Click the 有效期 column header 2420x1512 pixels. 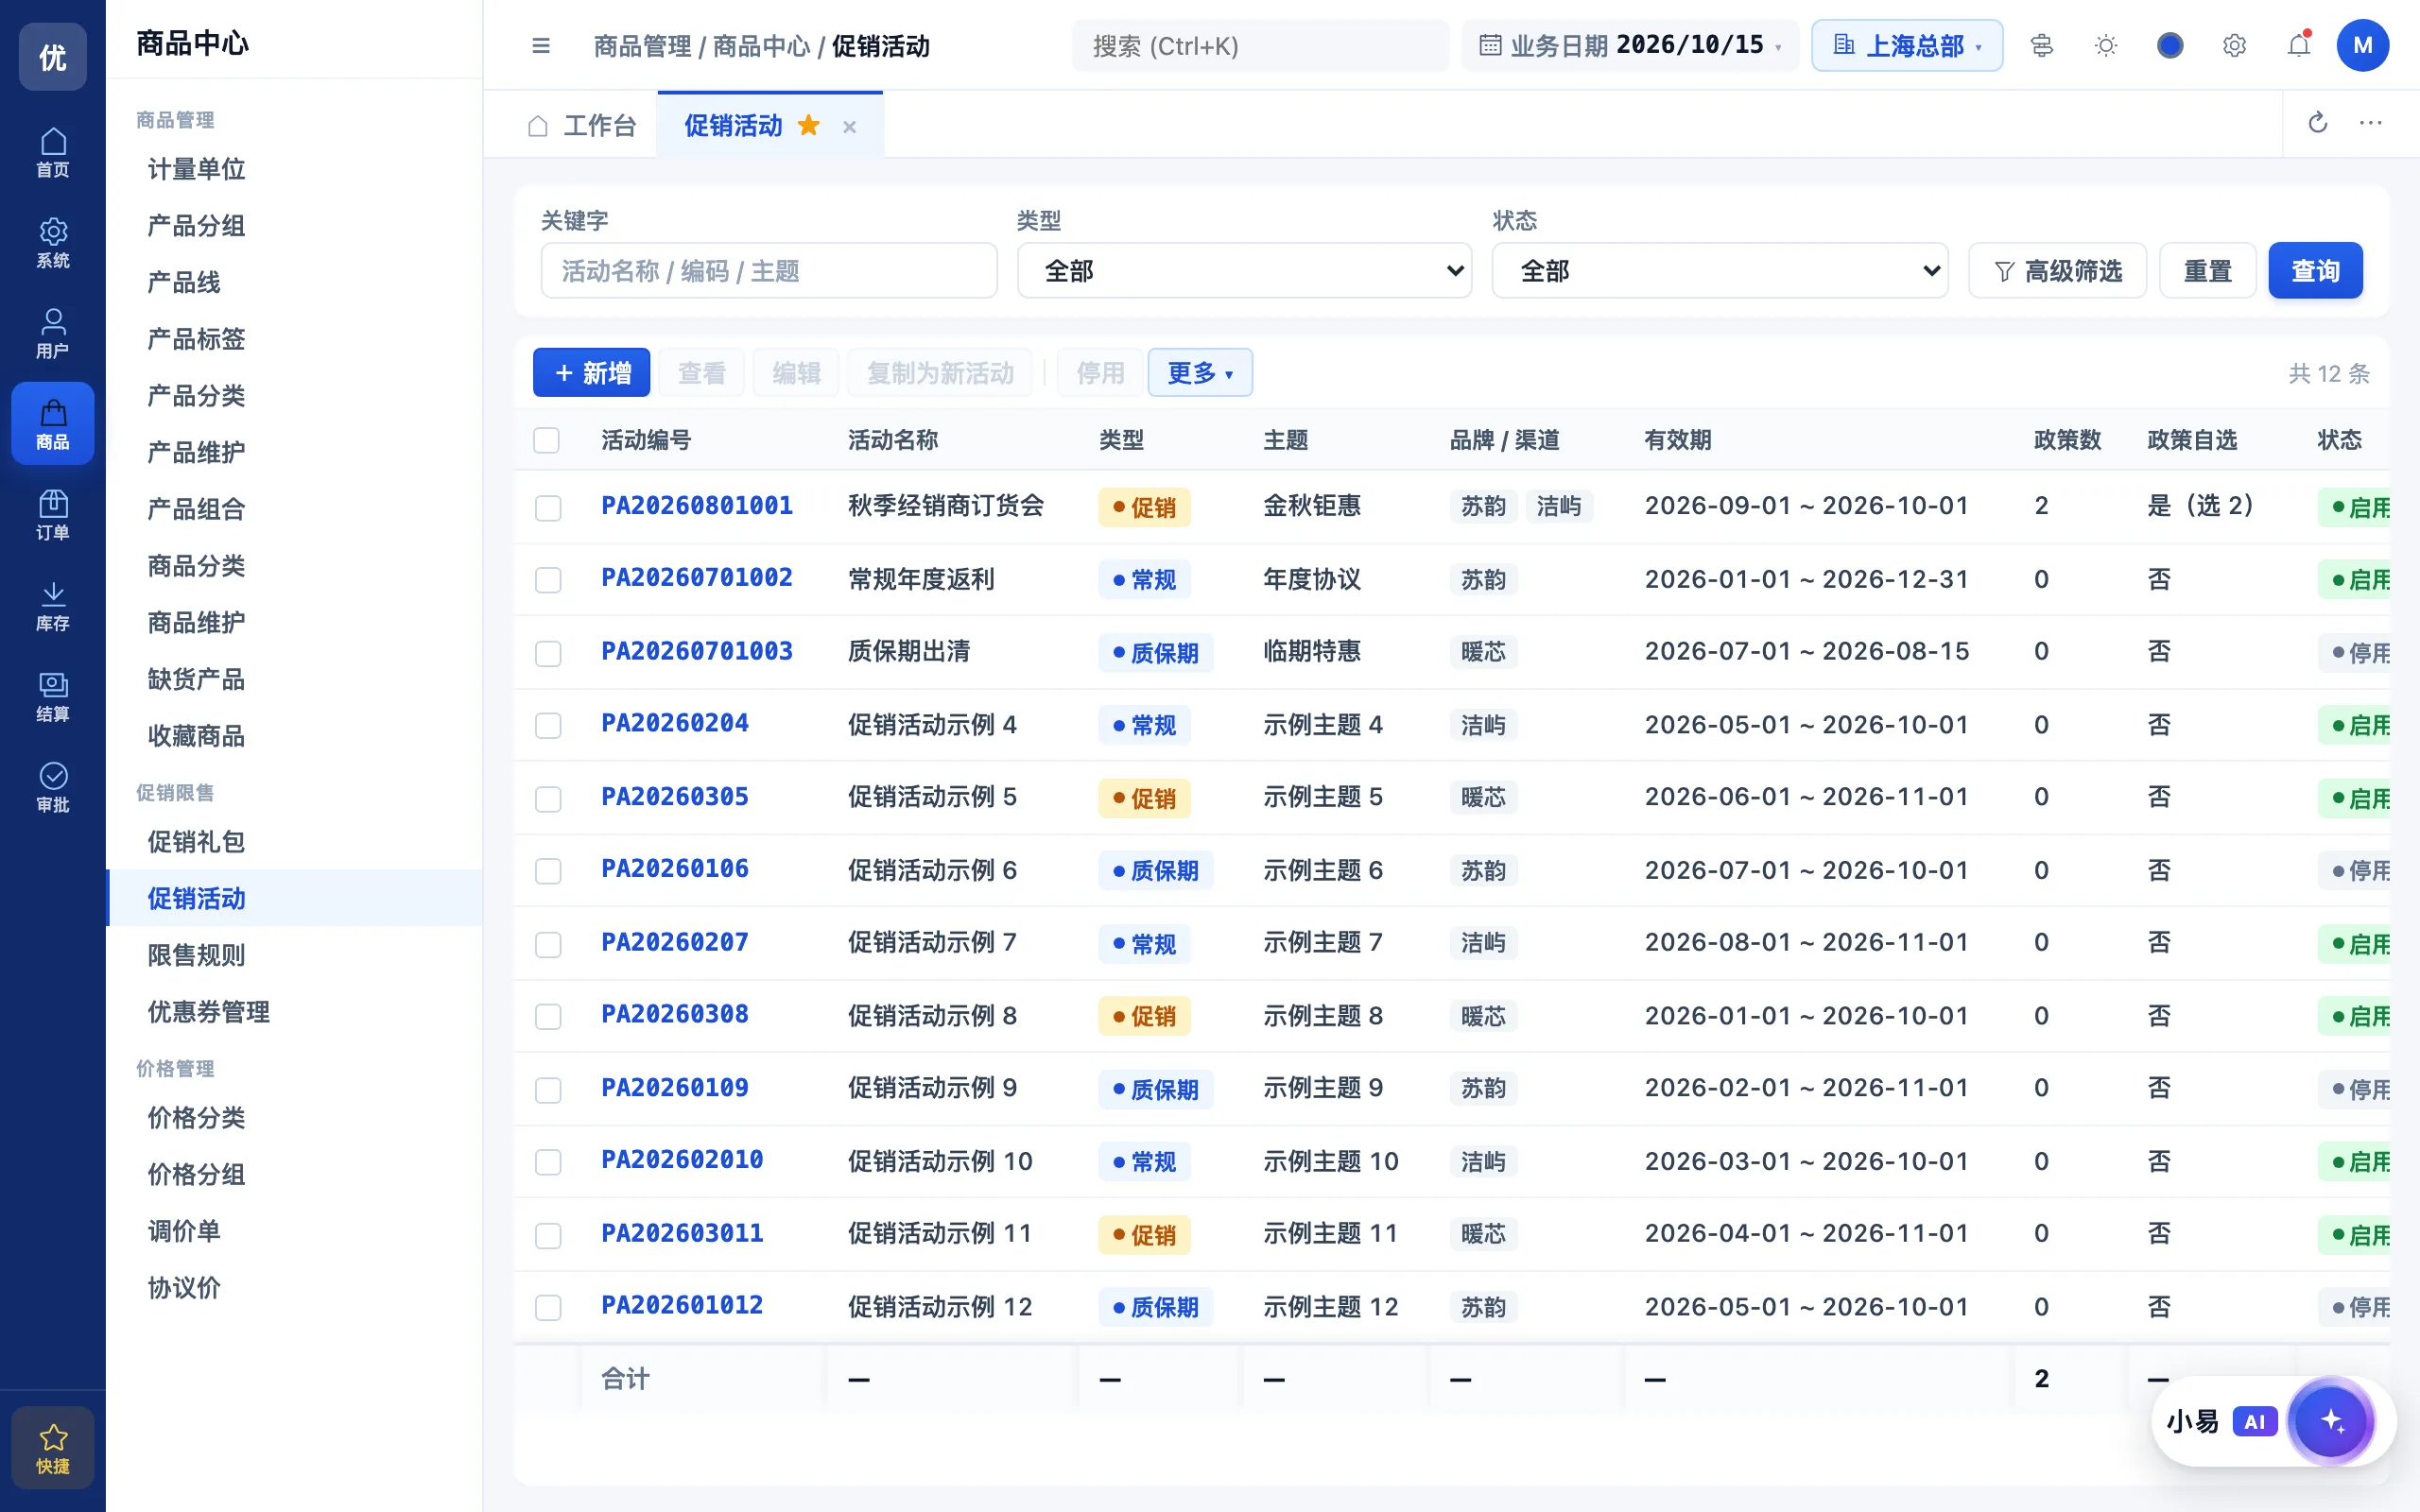[1678, 440]
